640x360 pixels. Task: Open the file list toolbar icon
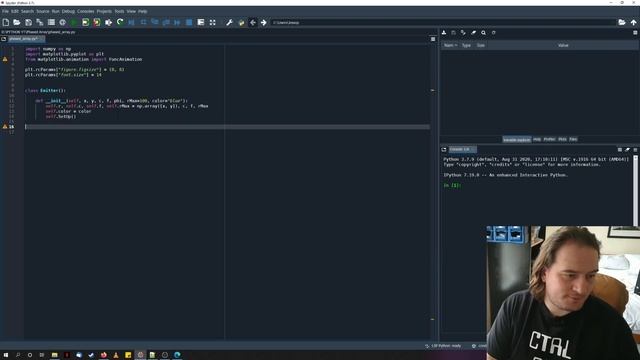point(51,22)
